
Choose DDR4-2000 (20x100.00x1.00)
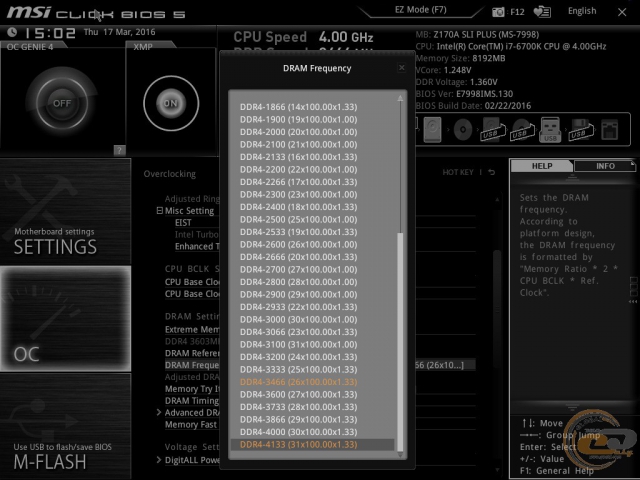click(298, 132)
